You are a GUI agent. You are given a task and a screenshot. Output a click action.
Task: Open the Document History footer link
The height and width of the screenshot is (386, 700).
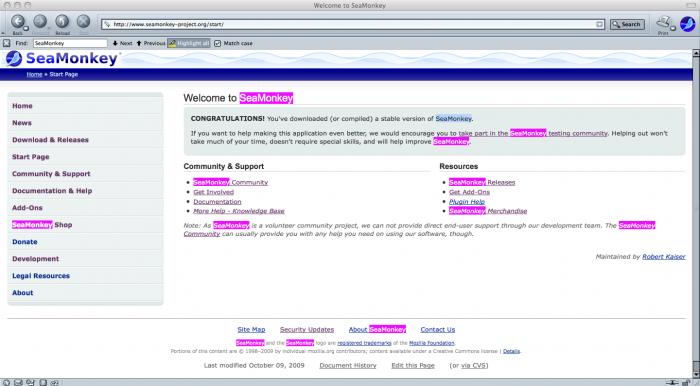[348, 365]
